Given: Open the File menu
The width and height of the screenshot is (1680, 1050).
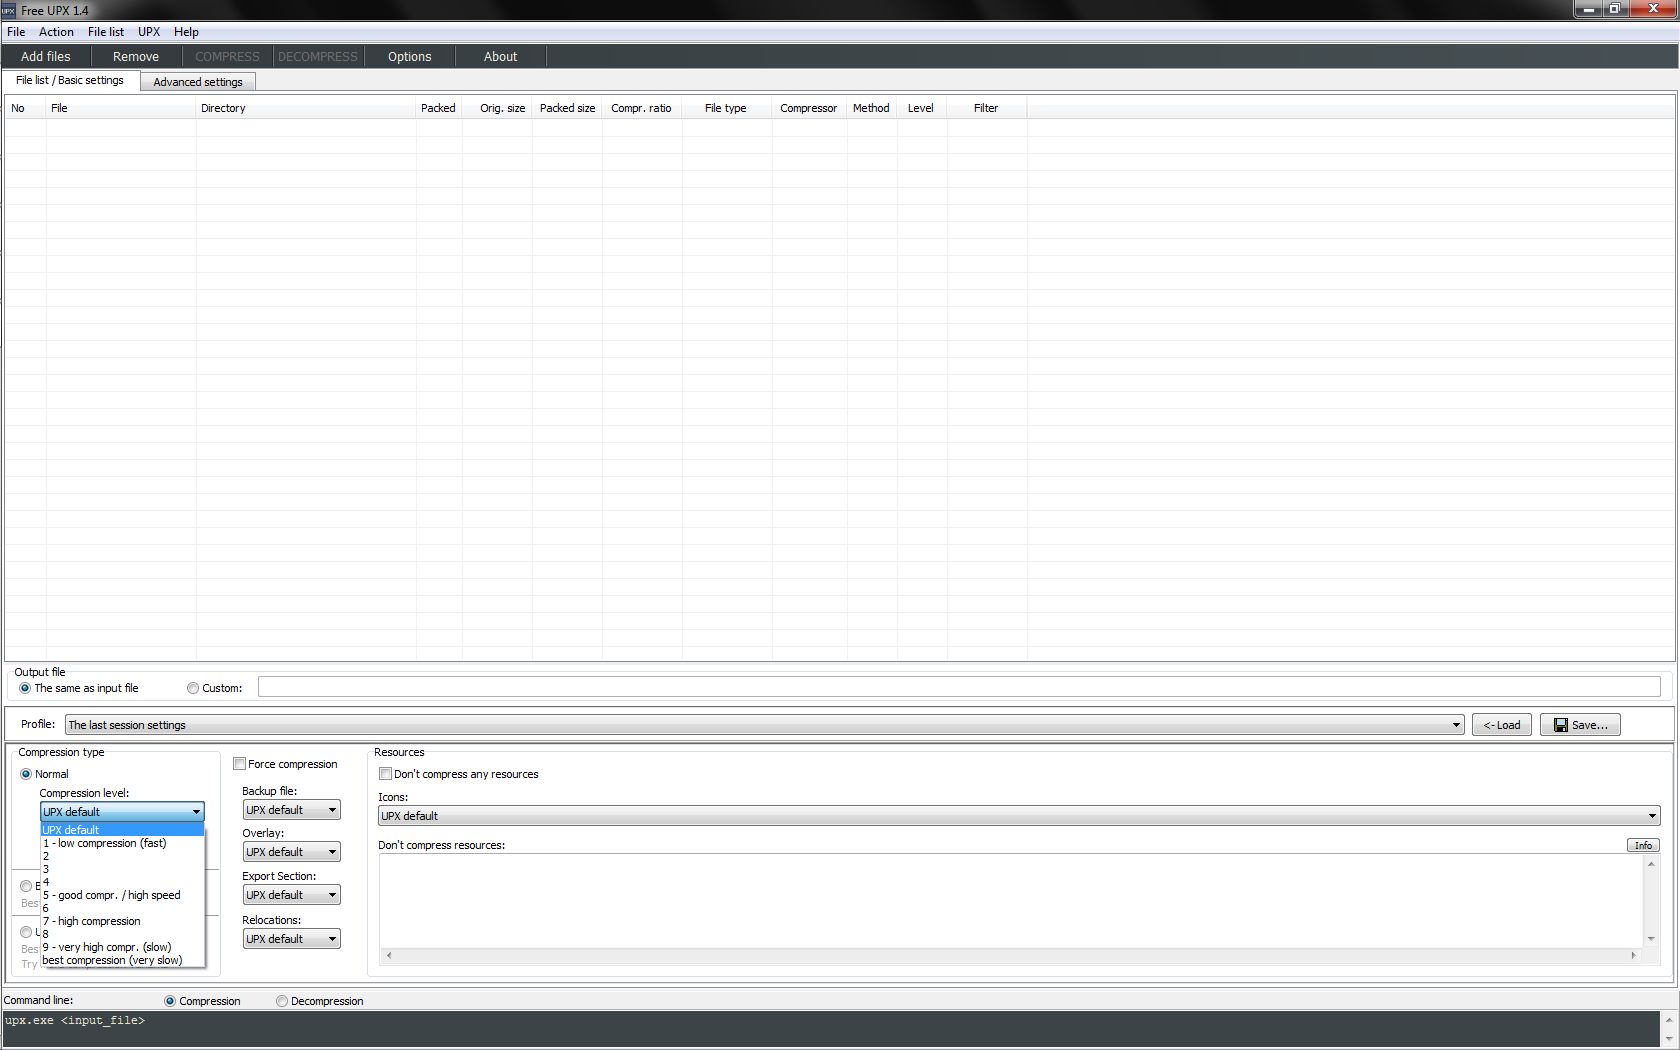Looking at the screenshot, I should pyautogui.click(x=16, y=32).
